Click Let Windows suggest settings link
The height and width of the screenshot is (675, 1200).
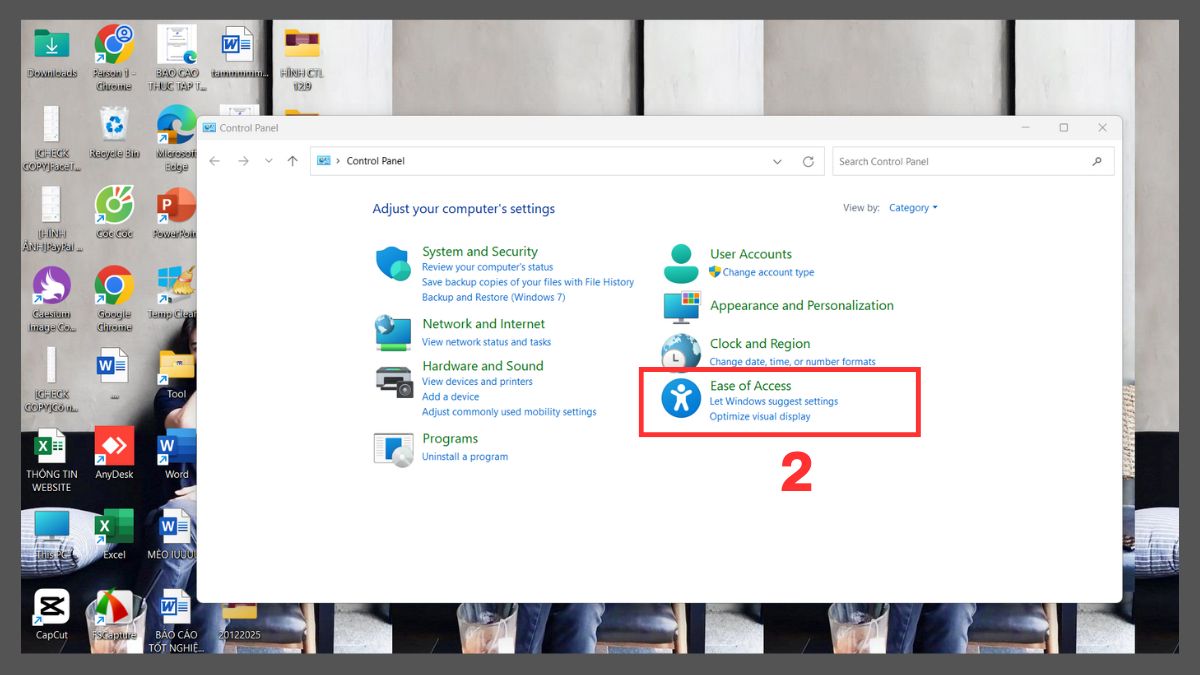tap(774, 401)
